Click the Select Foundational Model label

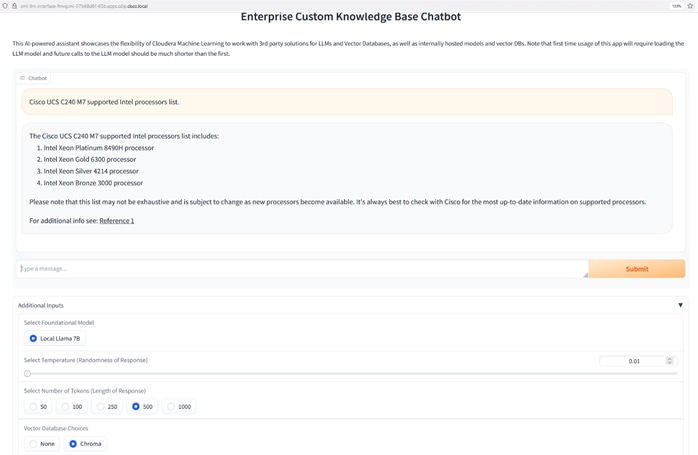point(59,322)
